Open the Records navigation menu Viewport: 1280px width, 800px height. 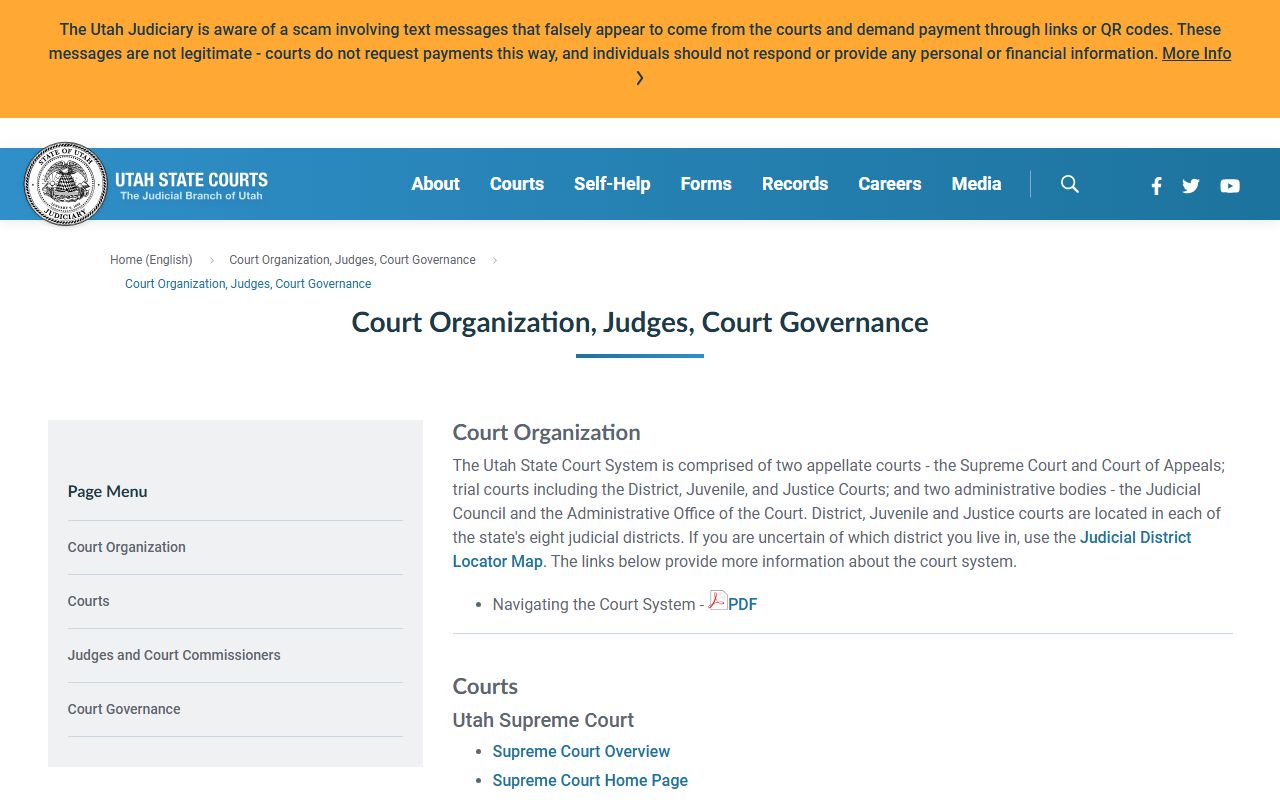(795, 184)
